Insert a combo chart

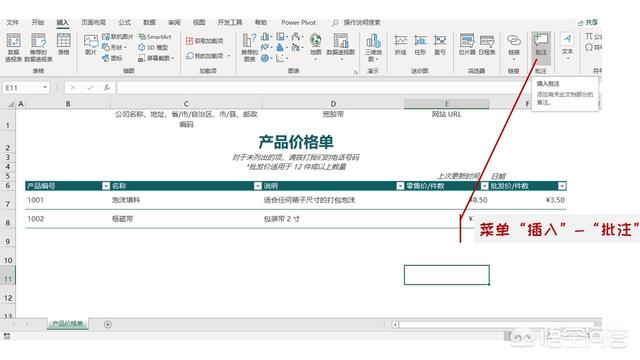[x=297, y=47]
